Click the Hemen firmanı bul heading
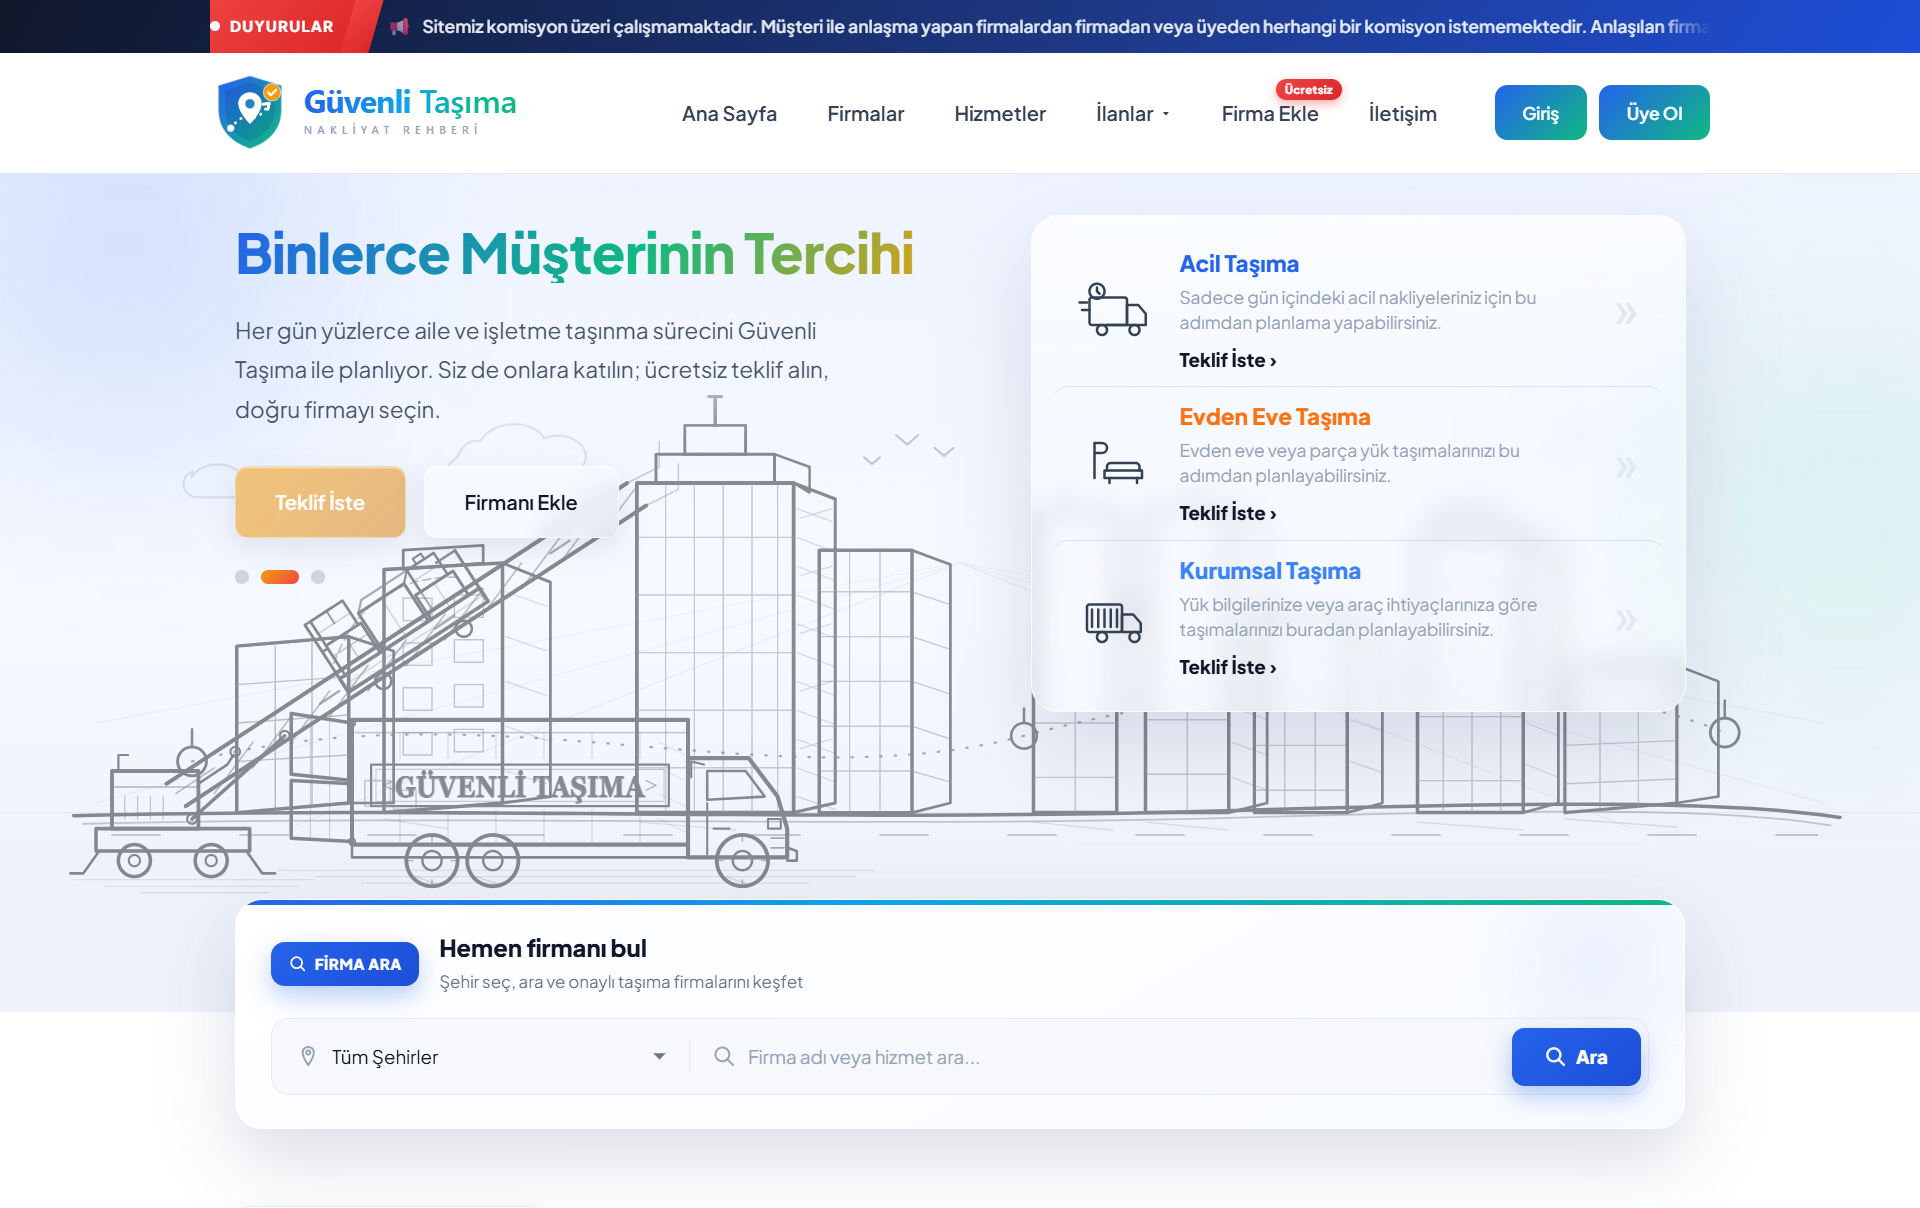 (543, 948)
